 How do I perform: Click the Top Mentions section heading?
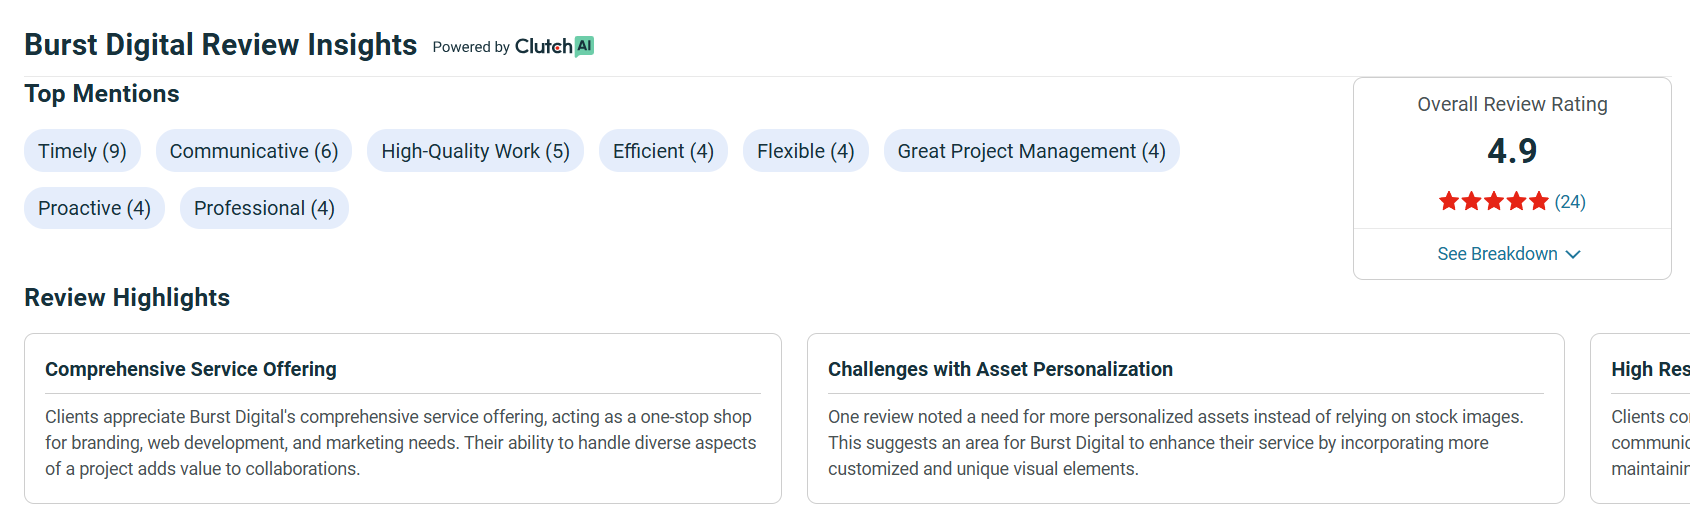tap(102, 94)
